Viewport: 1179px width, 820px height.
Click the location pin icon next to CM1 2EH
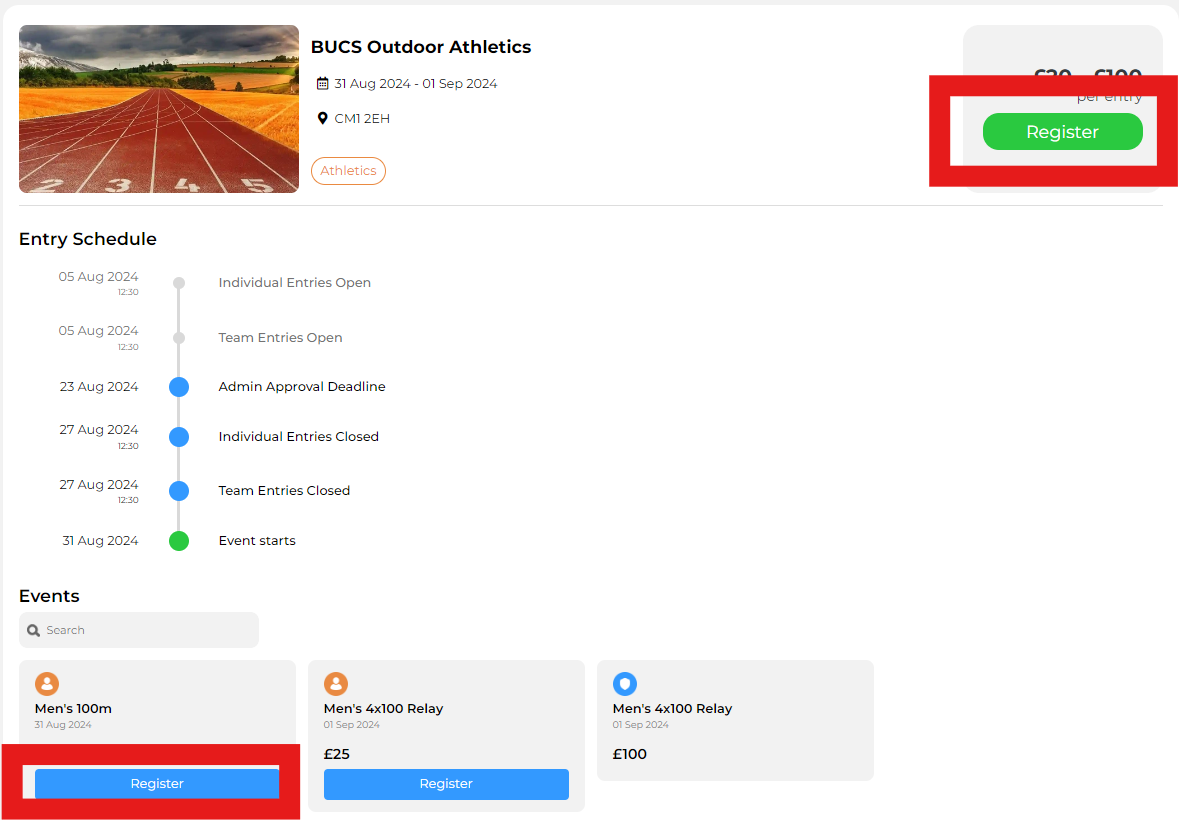pos(322,119)
